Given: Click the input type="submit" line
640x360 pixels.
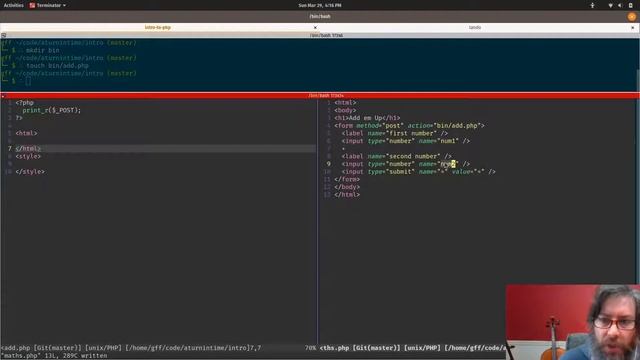Looking at the screenshot, I should [x=419, y=172].
